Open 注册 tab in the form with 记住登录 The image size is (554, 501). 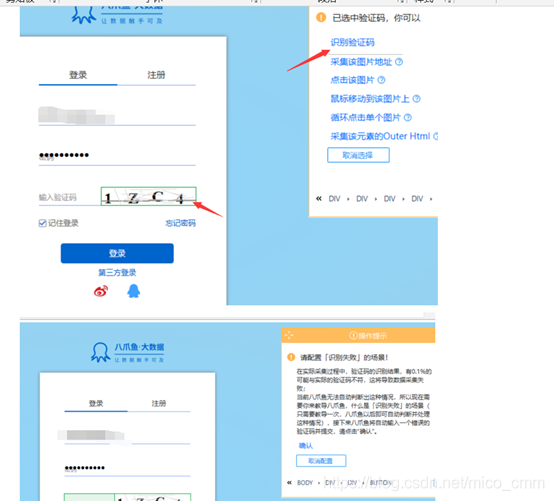[x=156, y=75]
